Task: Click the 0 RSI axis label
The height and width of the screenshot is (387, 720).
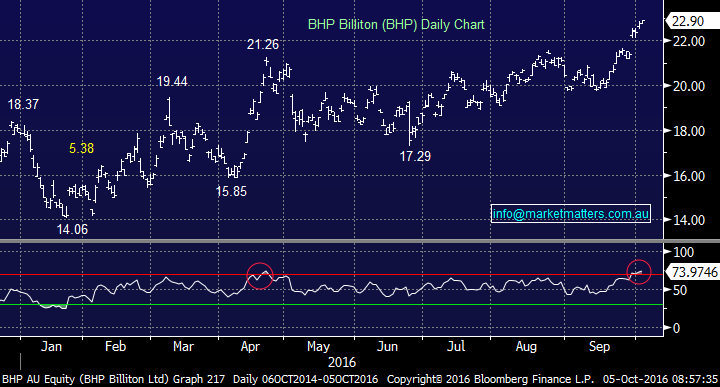Action: coord(676,328)
